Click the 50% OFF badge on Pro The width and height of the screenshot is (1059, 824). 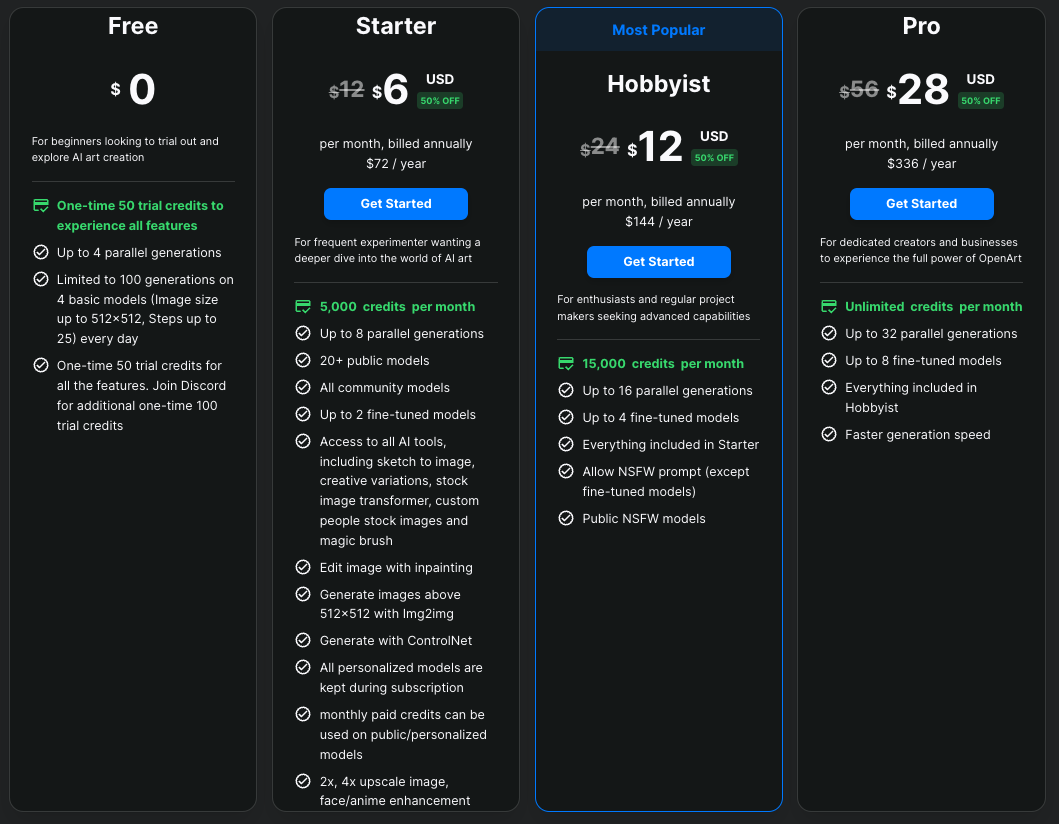(x=980, y=101)
